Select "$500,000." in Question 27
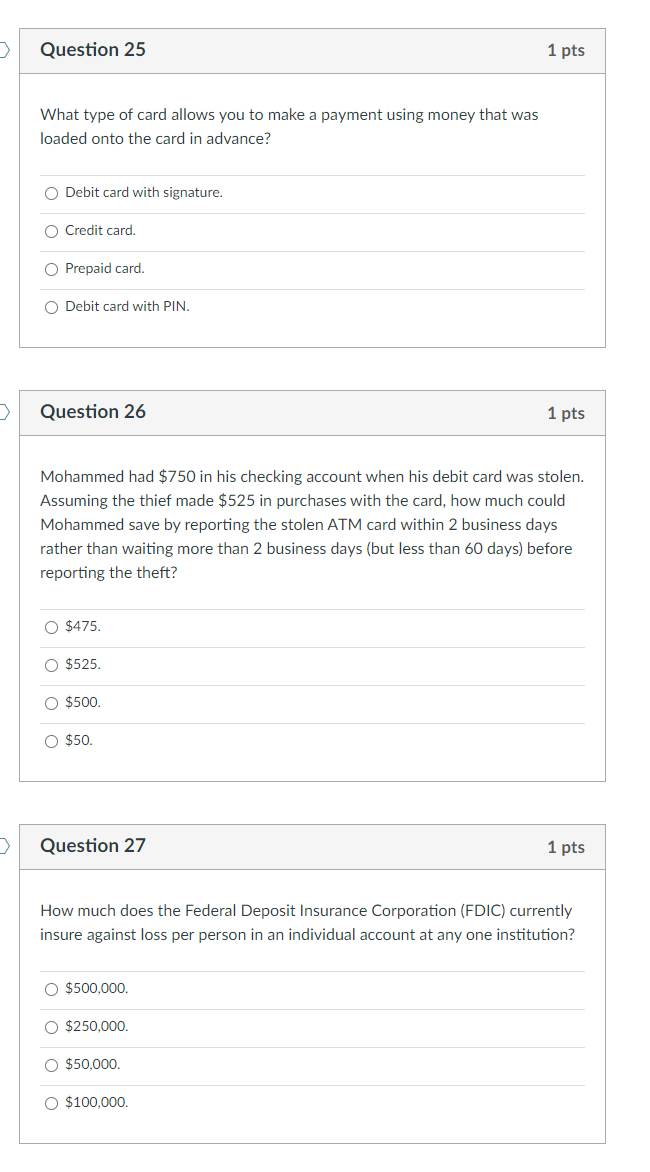This screenshot has height=1172, width=650. coord(51,988)
